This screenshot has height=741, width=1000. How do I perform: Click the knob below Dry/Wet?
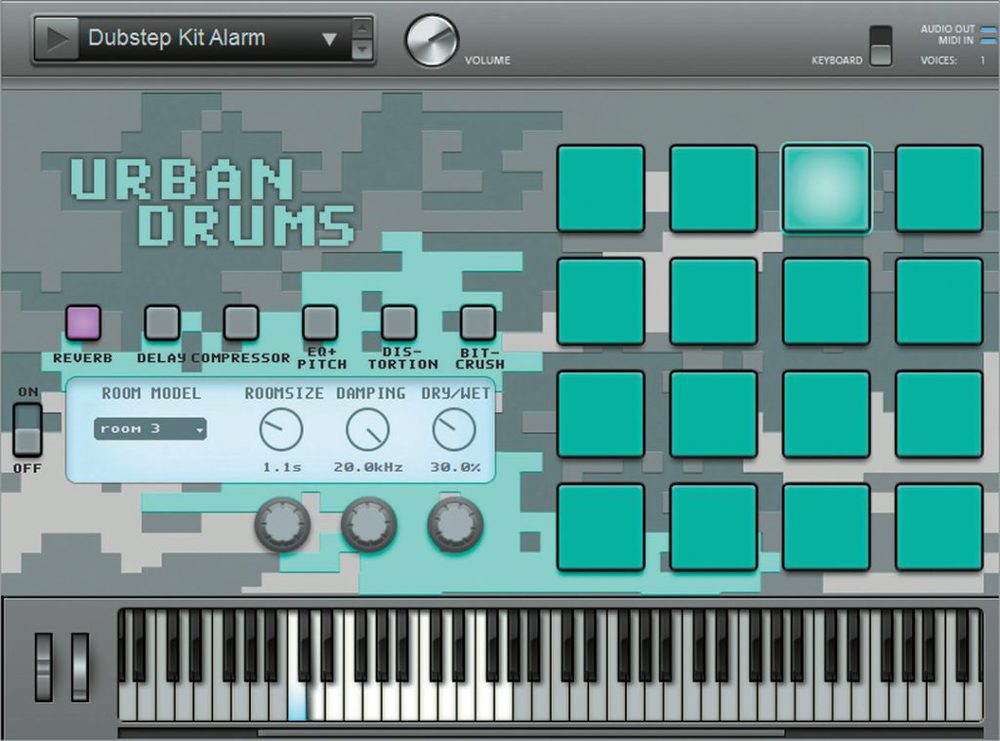(455, 525)
